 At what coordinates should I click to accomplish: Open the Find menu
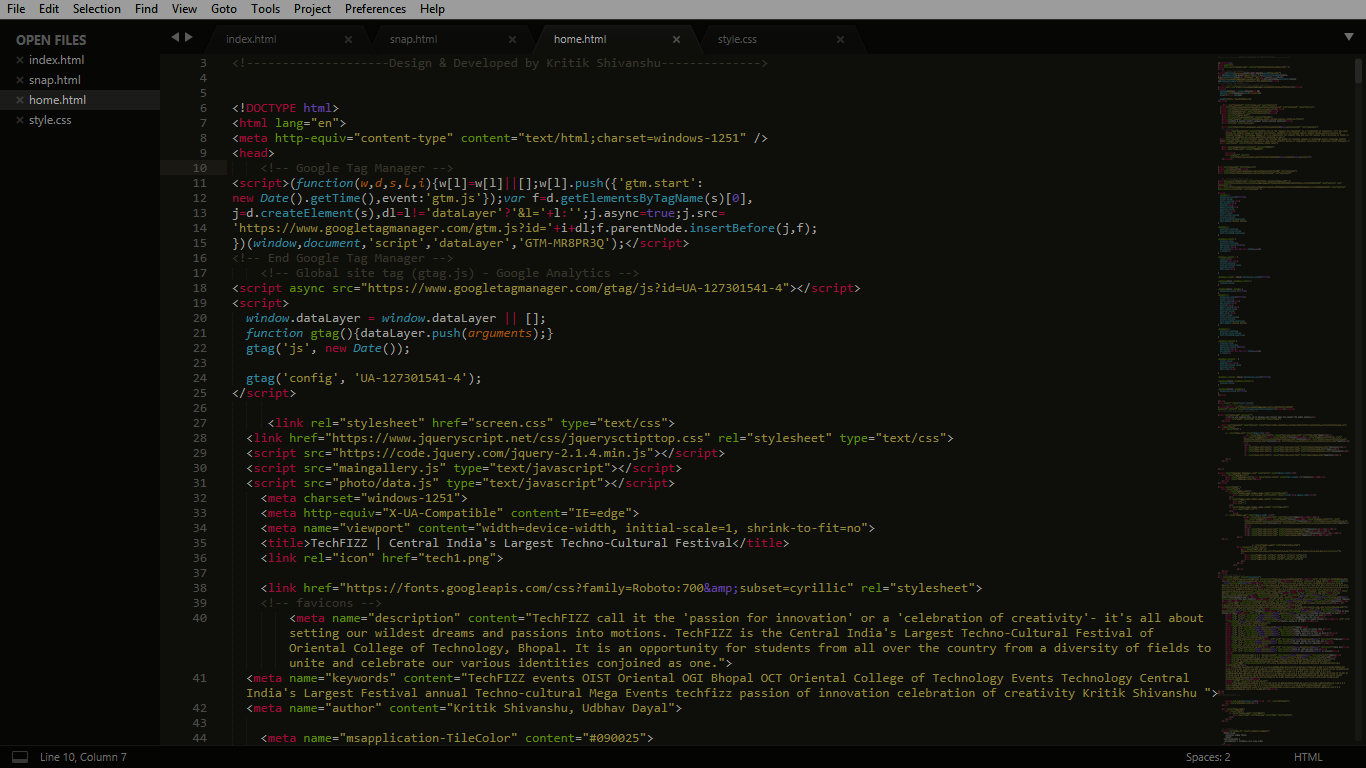146,9
